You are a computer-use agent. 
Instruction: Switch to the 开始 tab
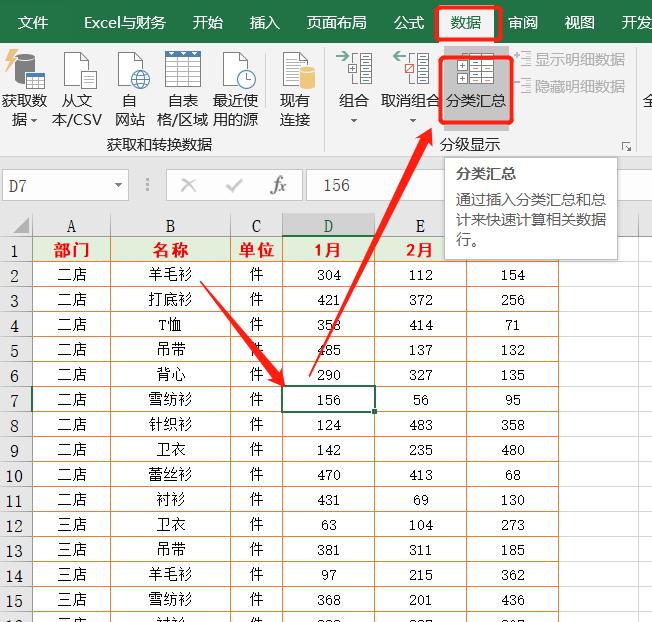point(207,22)
